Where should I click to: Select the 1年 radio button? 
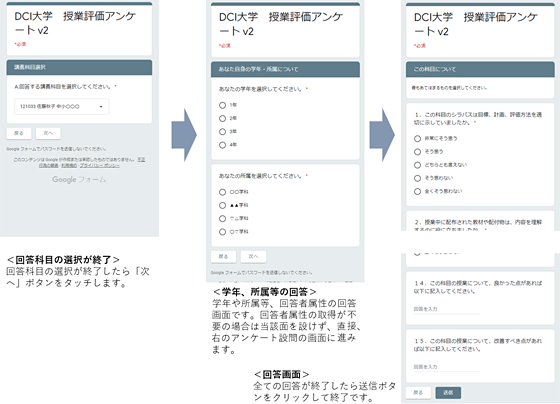click(222, 105)
